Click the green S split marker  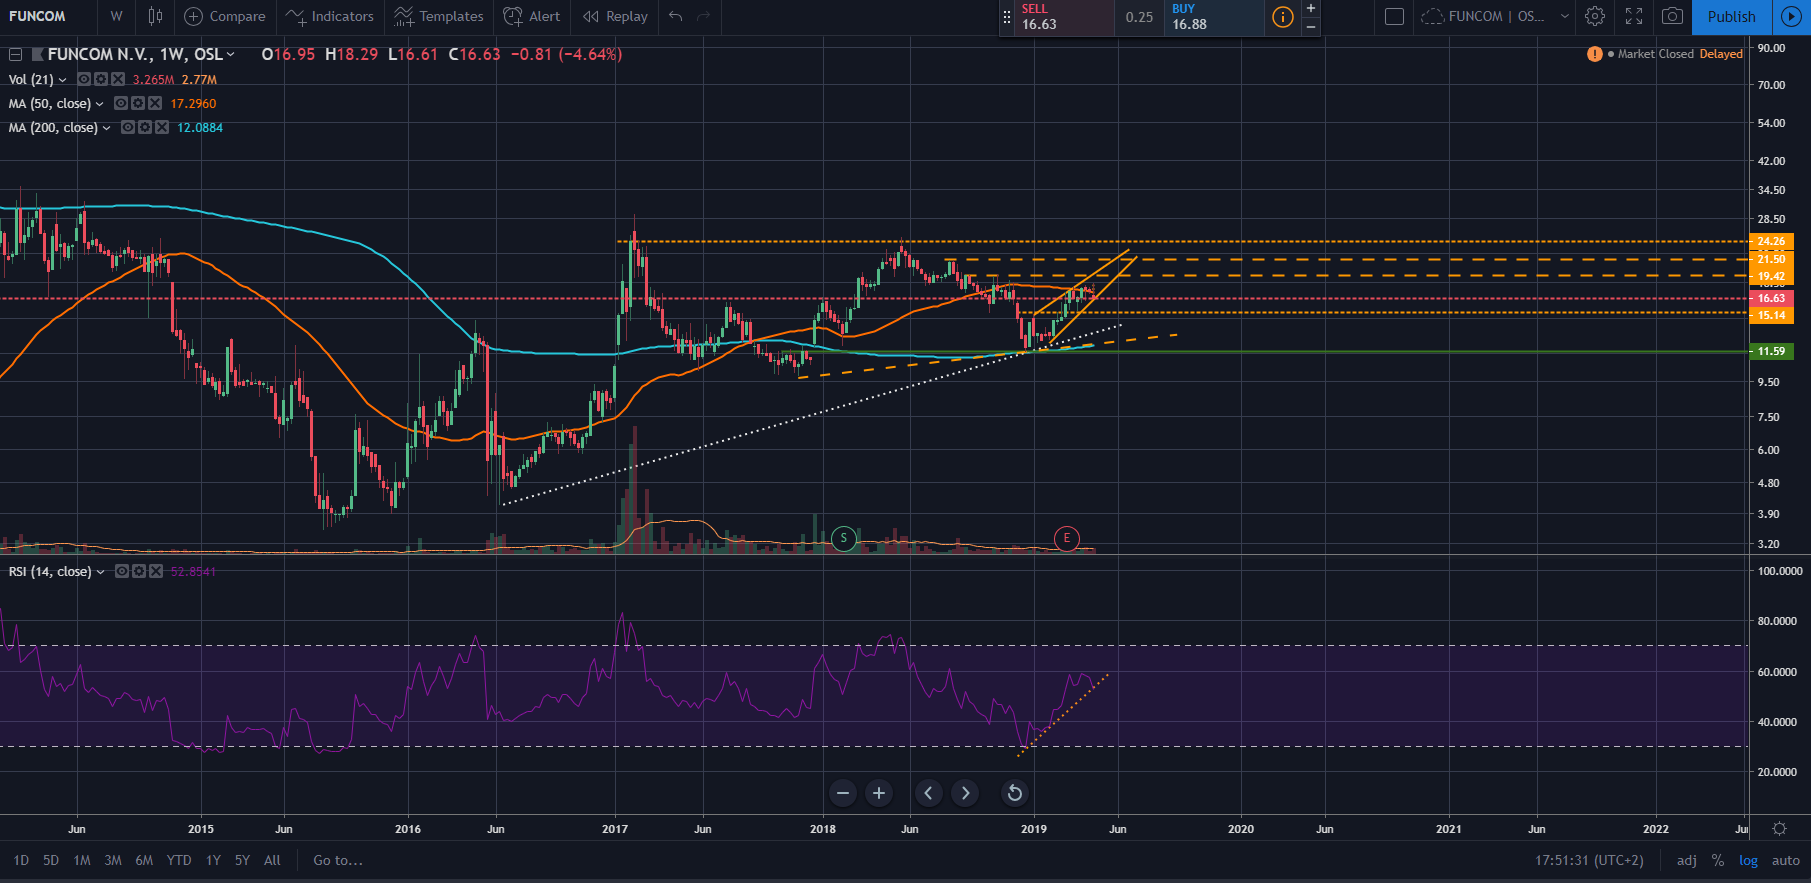point(844,539)
